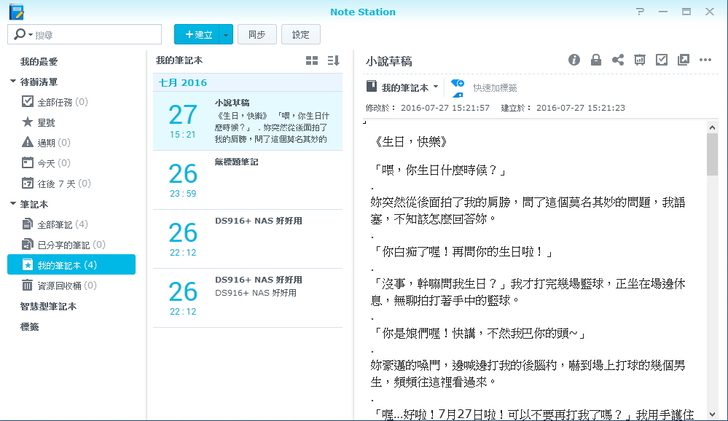This screenshot has width=728, height=421.
Task: Open dropdown arrow beside 建立 button
Action: point(227,34)
